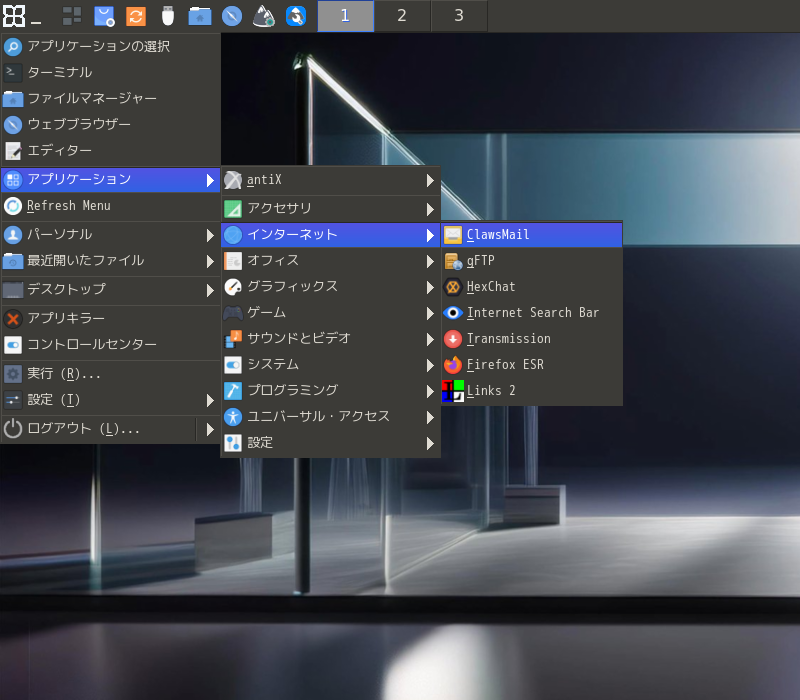The height and width of the screenshot is (700, 800).
Task: Click the orange refresh icon in the top panel
Action: (136, 16)
